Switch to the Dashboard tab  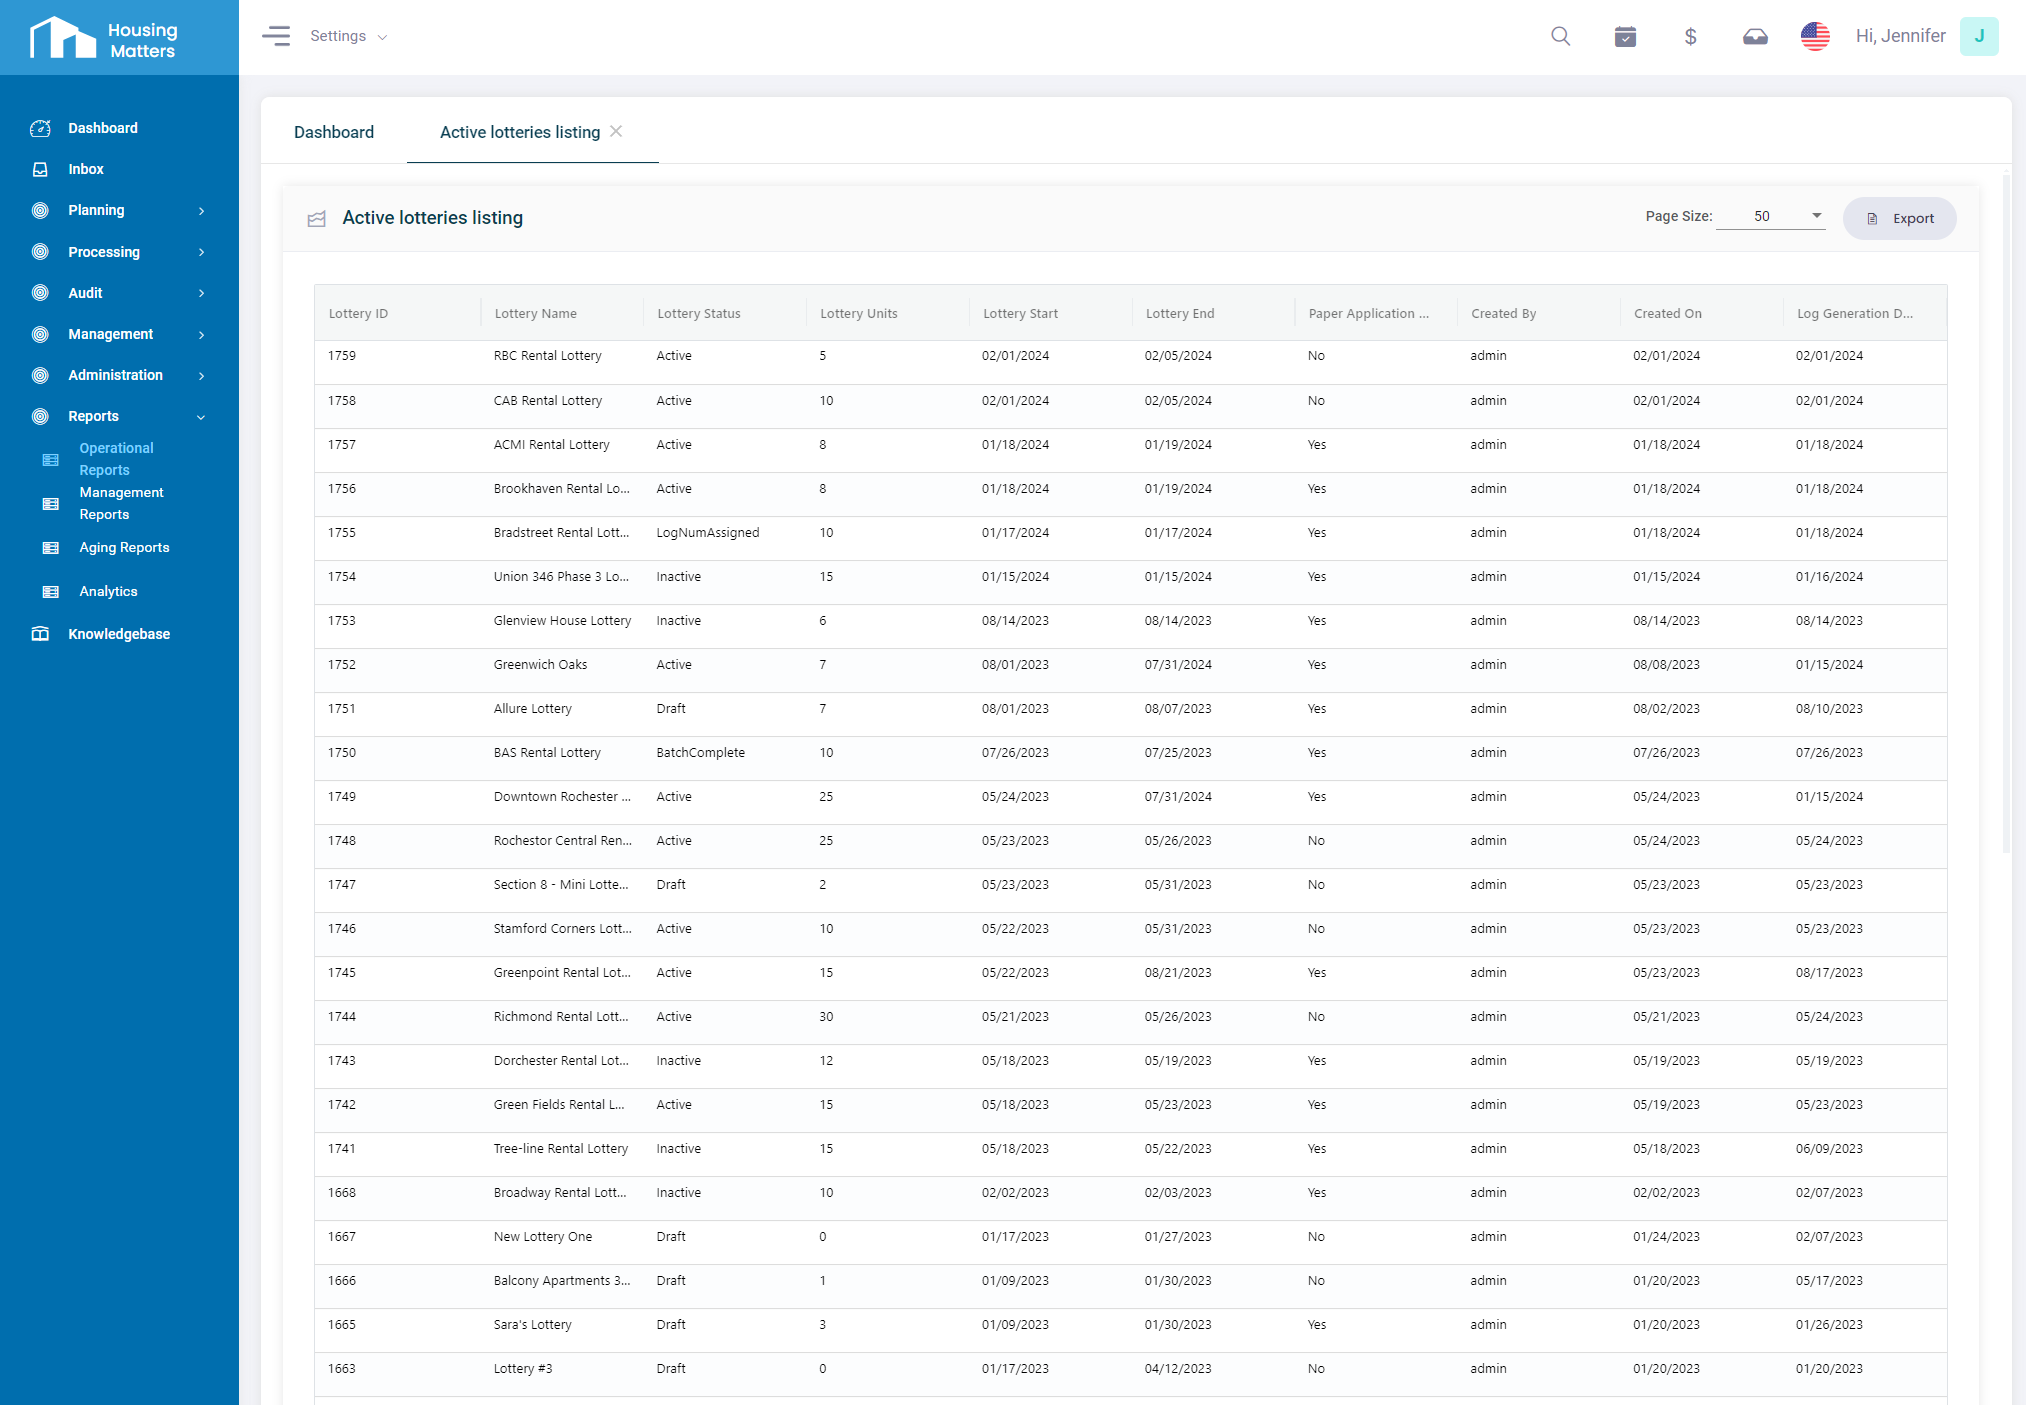point(334,132)
